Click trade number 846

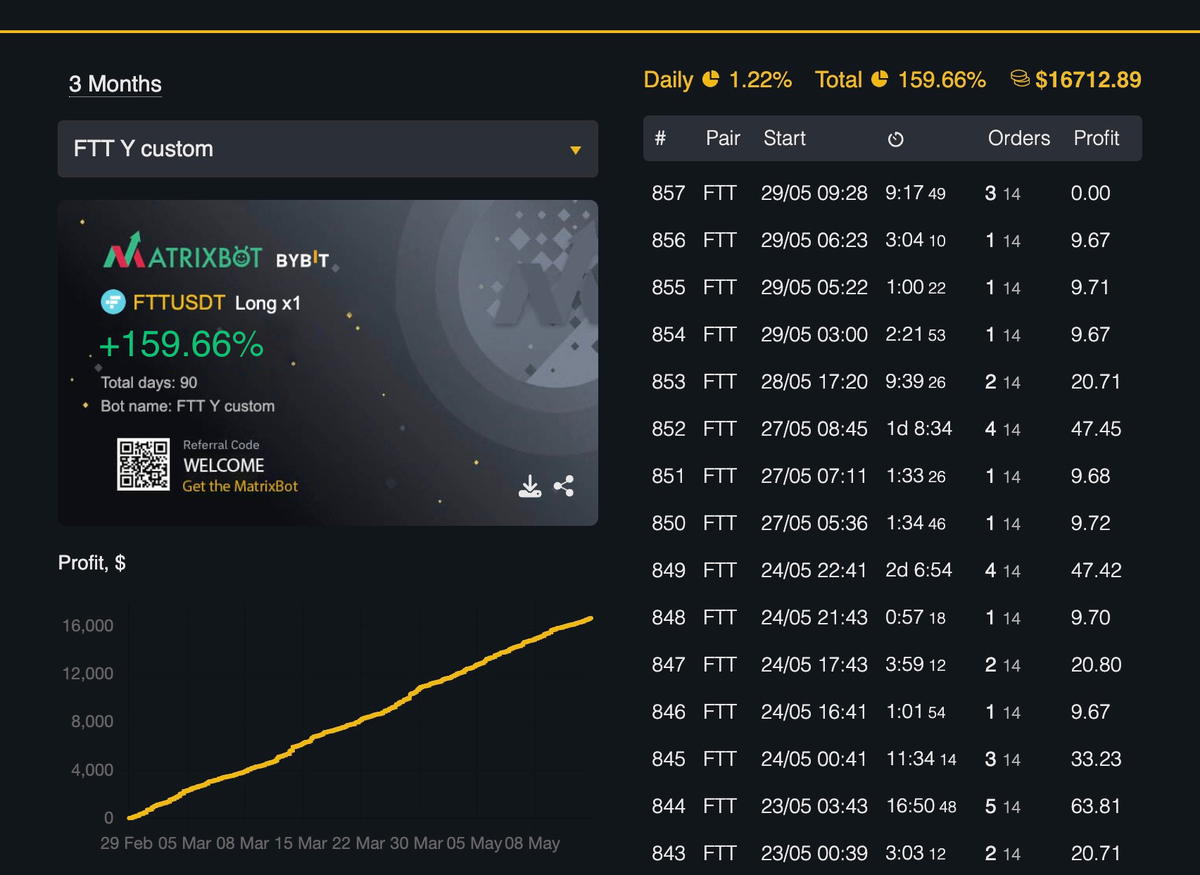(x=668, y=712)
